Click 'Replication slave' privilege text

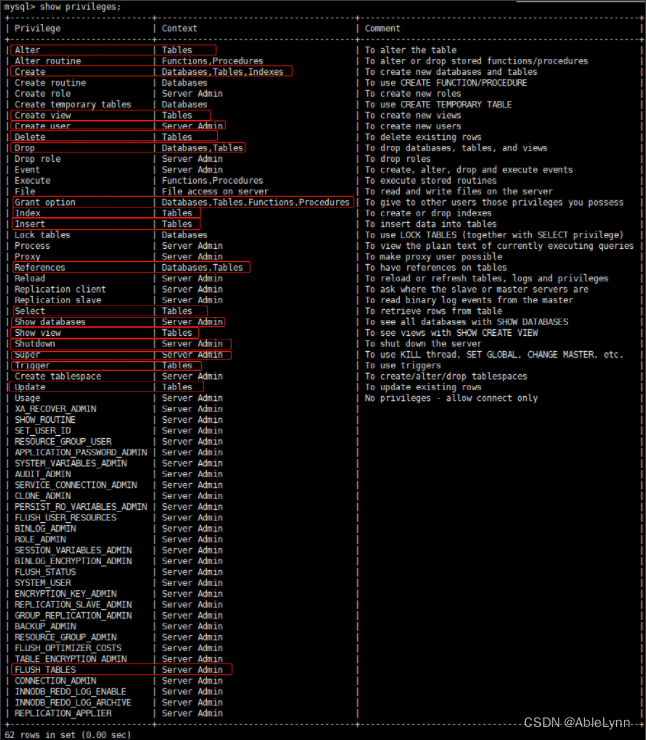click(58, 300)
